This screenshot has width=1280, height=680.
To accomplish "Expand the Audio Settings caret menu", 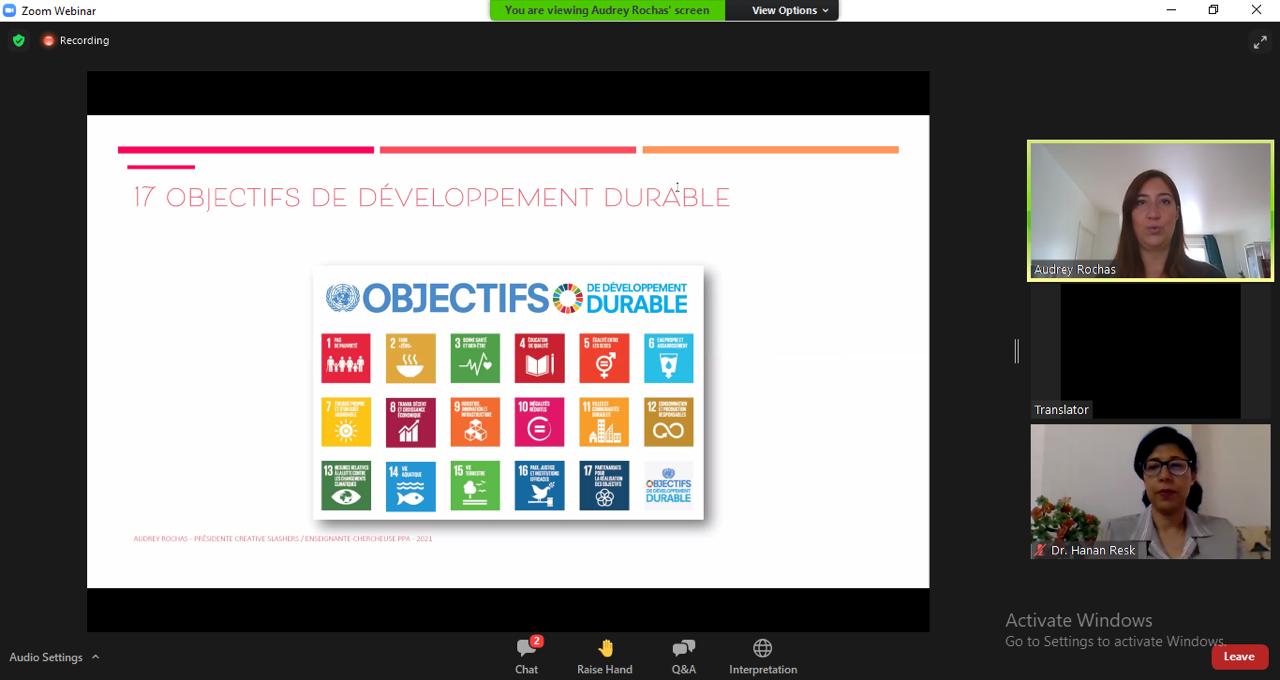I will (96, 657).
